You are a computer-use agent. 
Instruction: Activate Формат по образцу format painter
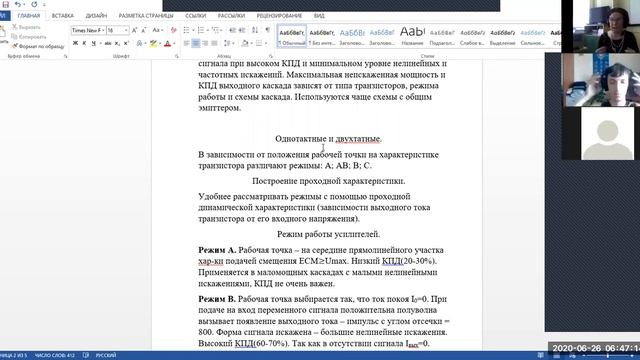pos(38,46)
